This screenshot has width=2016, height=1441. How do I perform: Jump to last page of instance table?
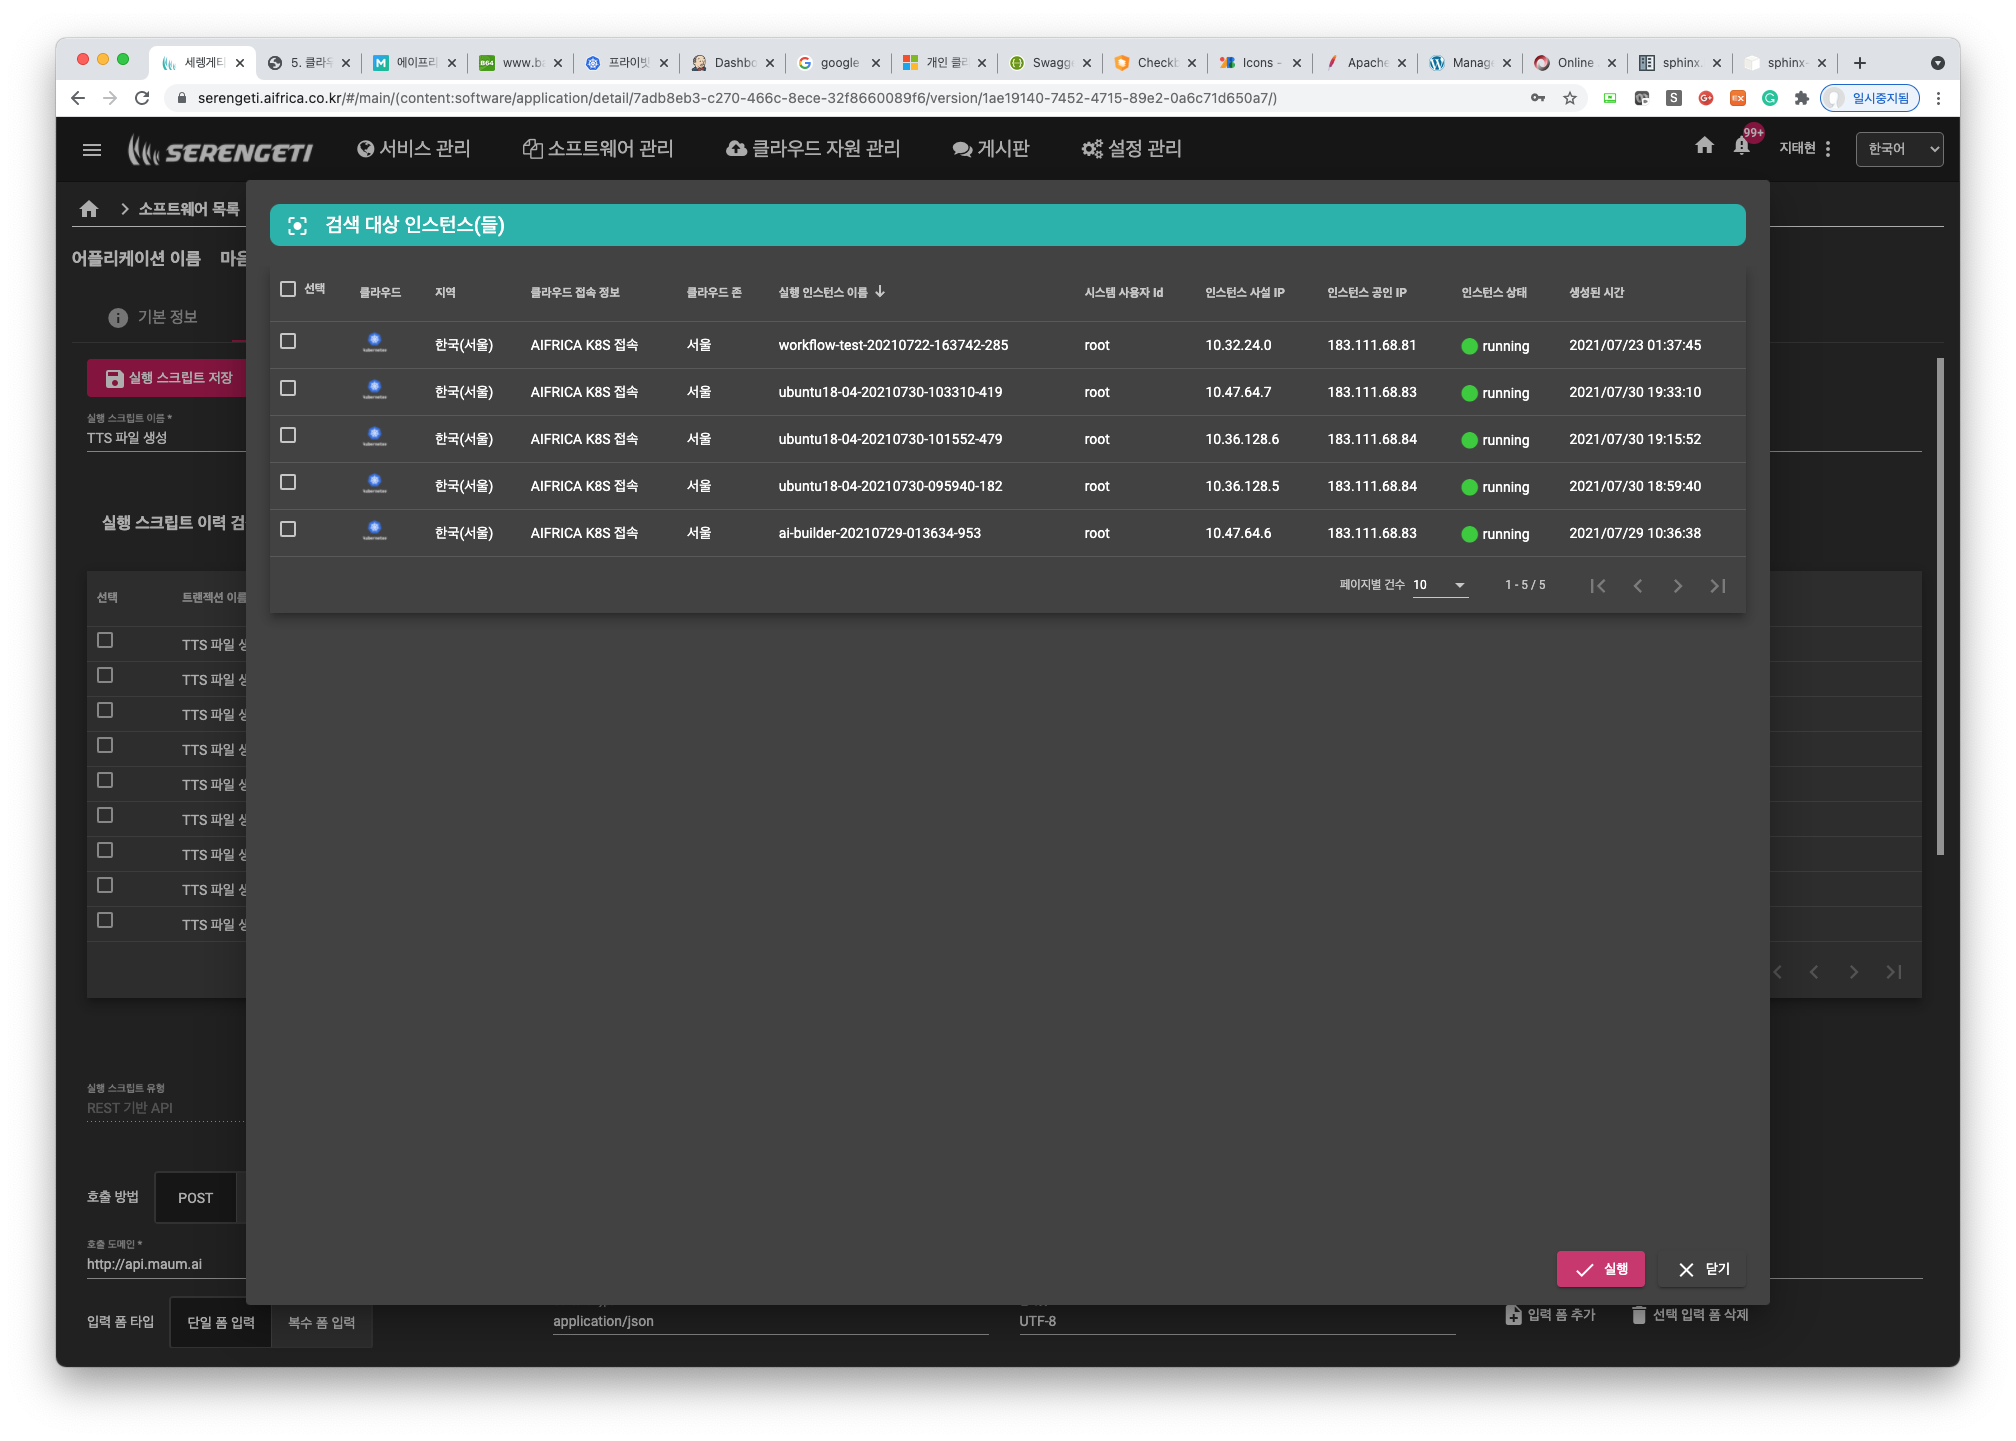click(1718, 586)
